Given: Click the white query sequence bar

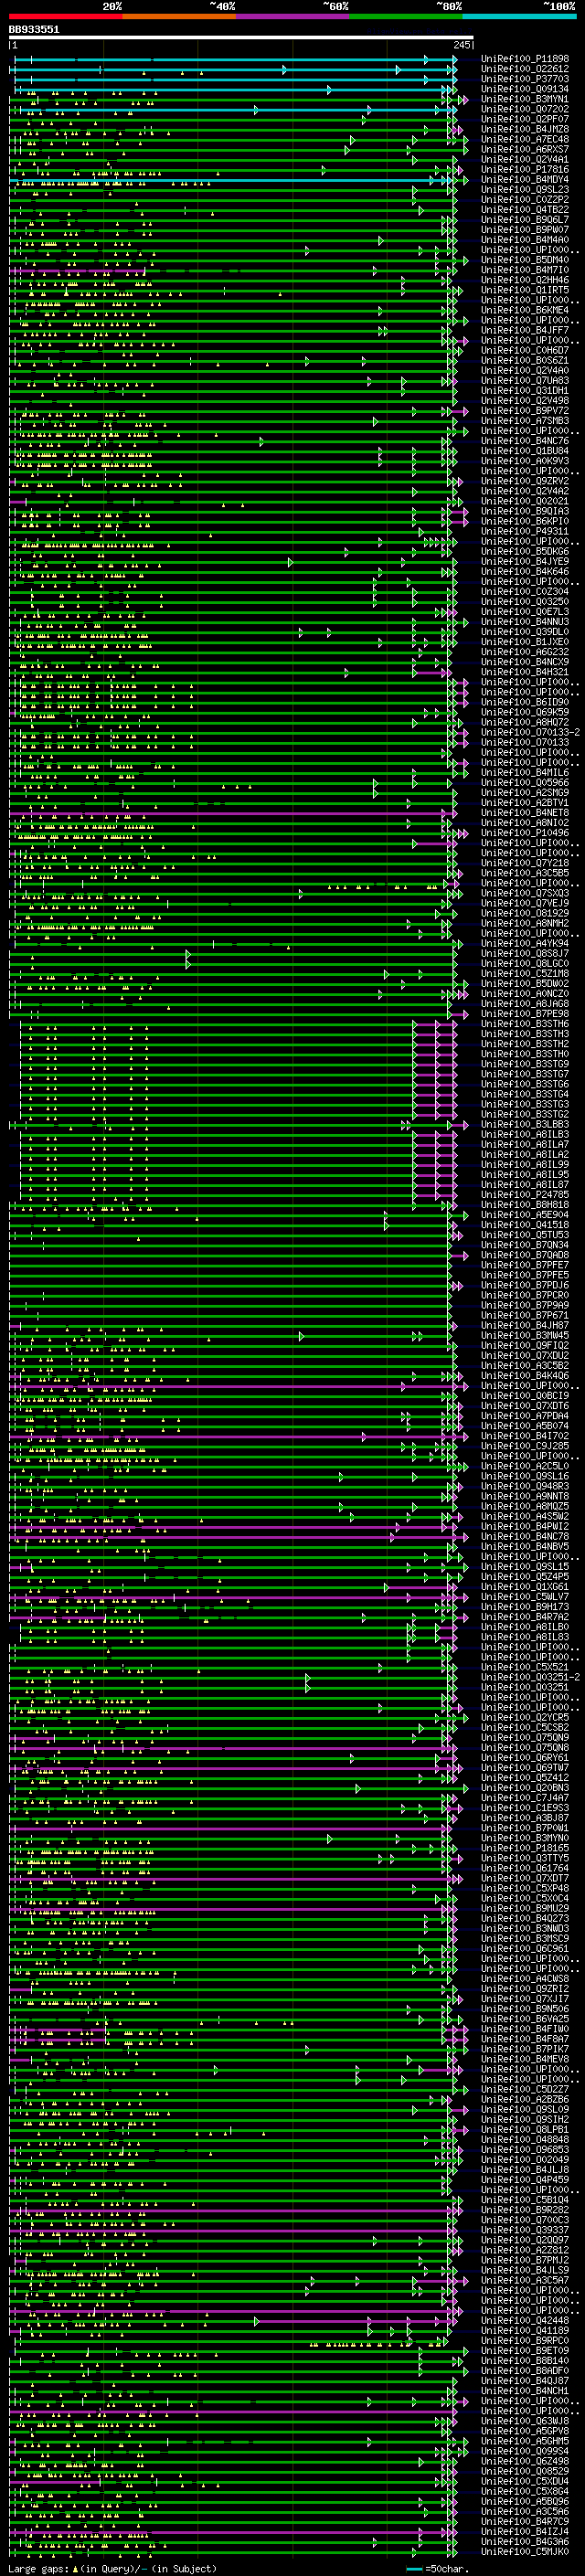Looking at the screenshot, I should 241,38.
